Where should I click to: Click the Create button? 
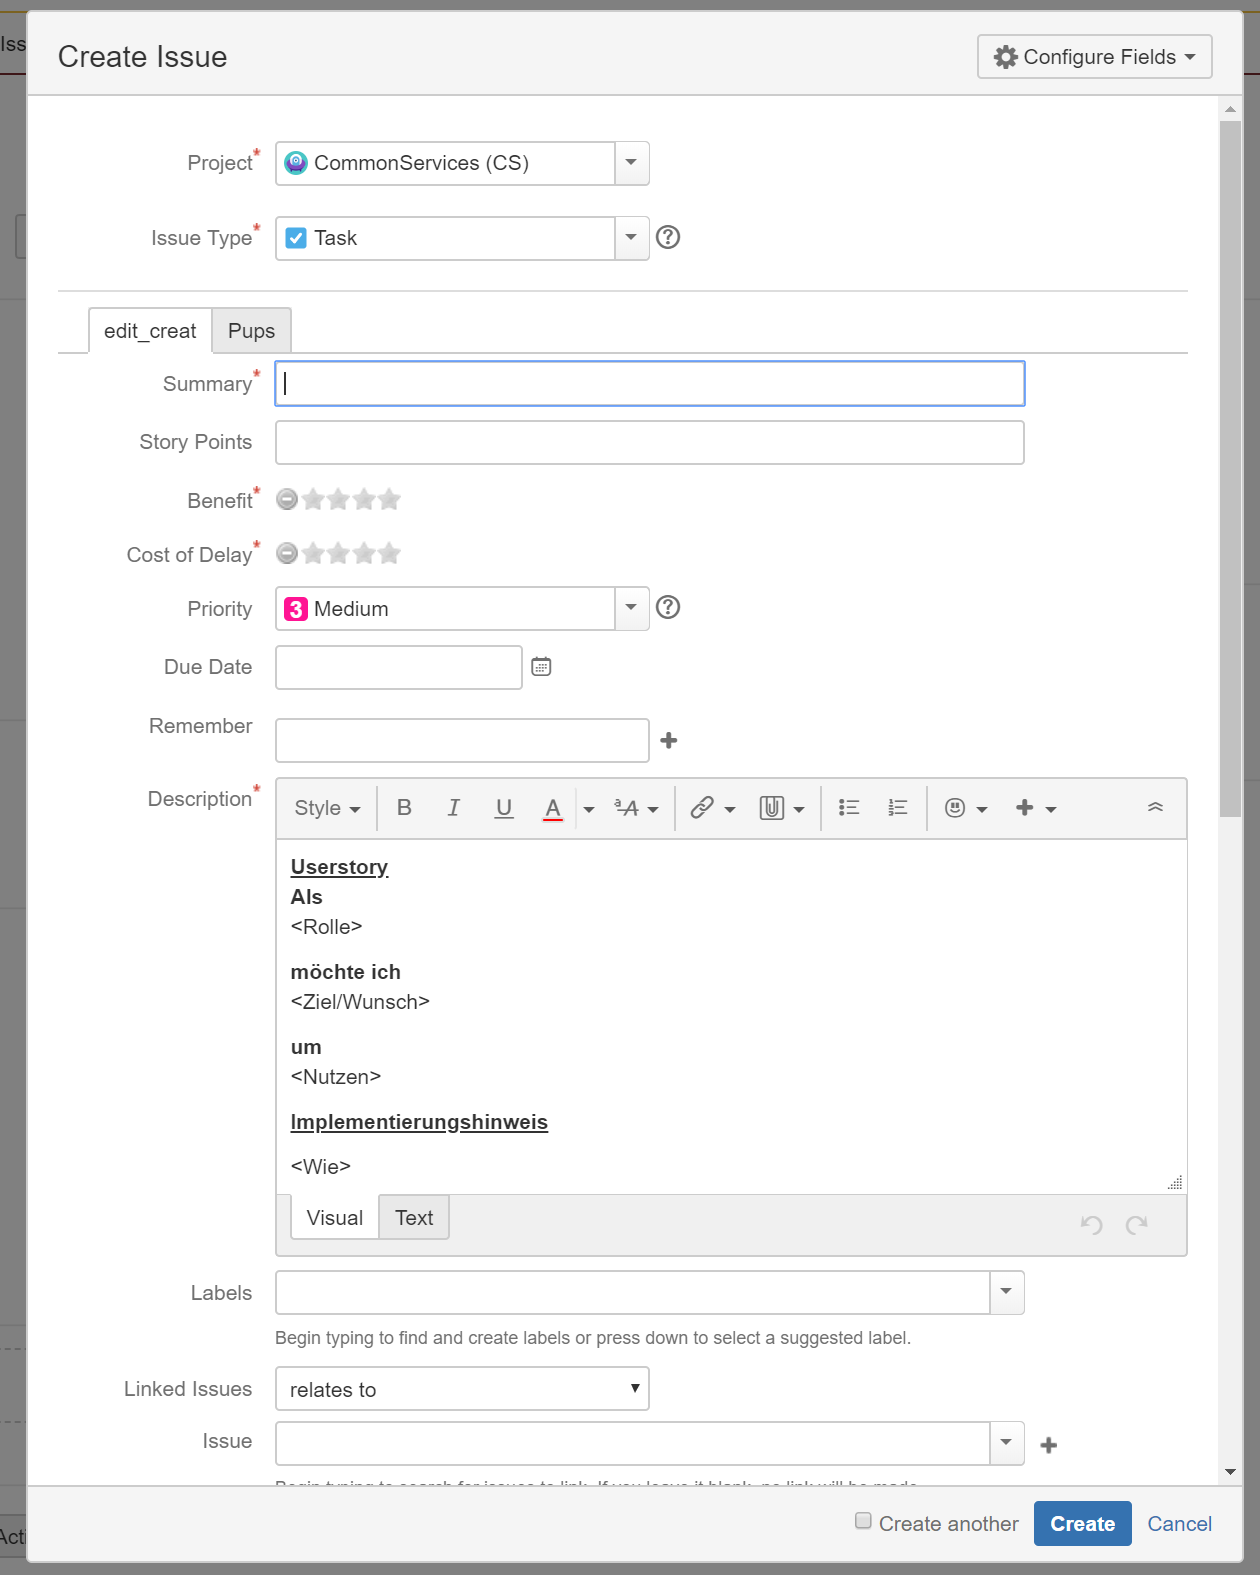[x=1082, y=1524]
